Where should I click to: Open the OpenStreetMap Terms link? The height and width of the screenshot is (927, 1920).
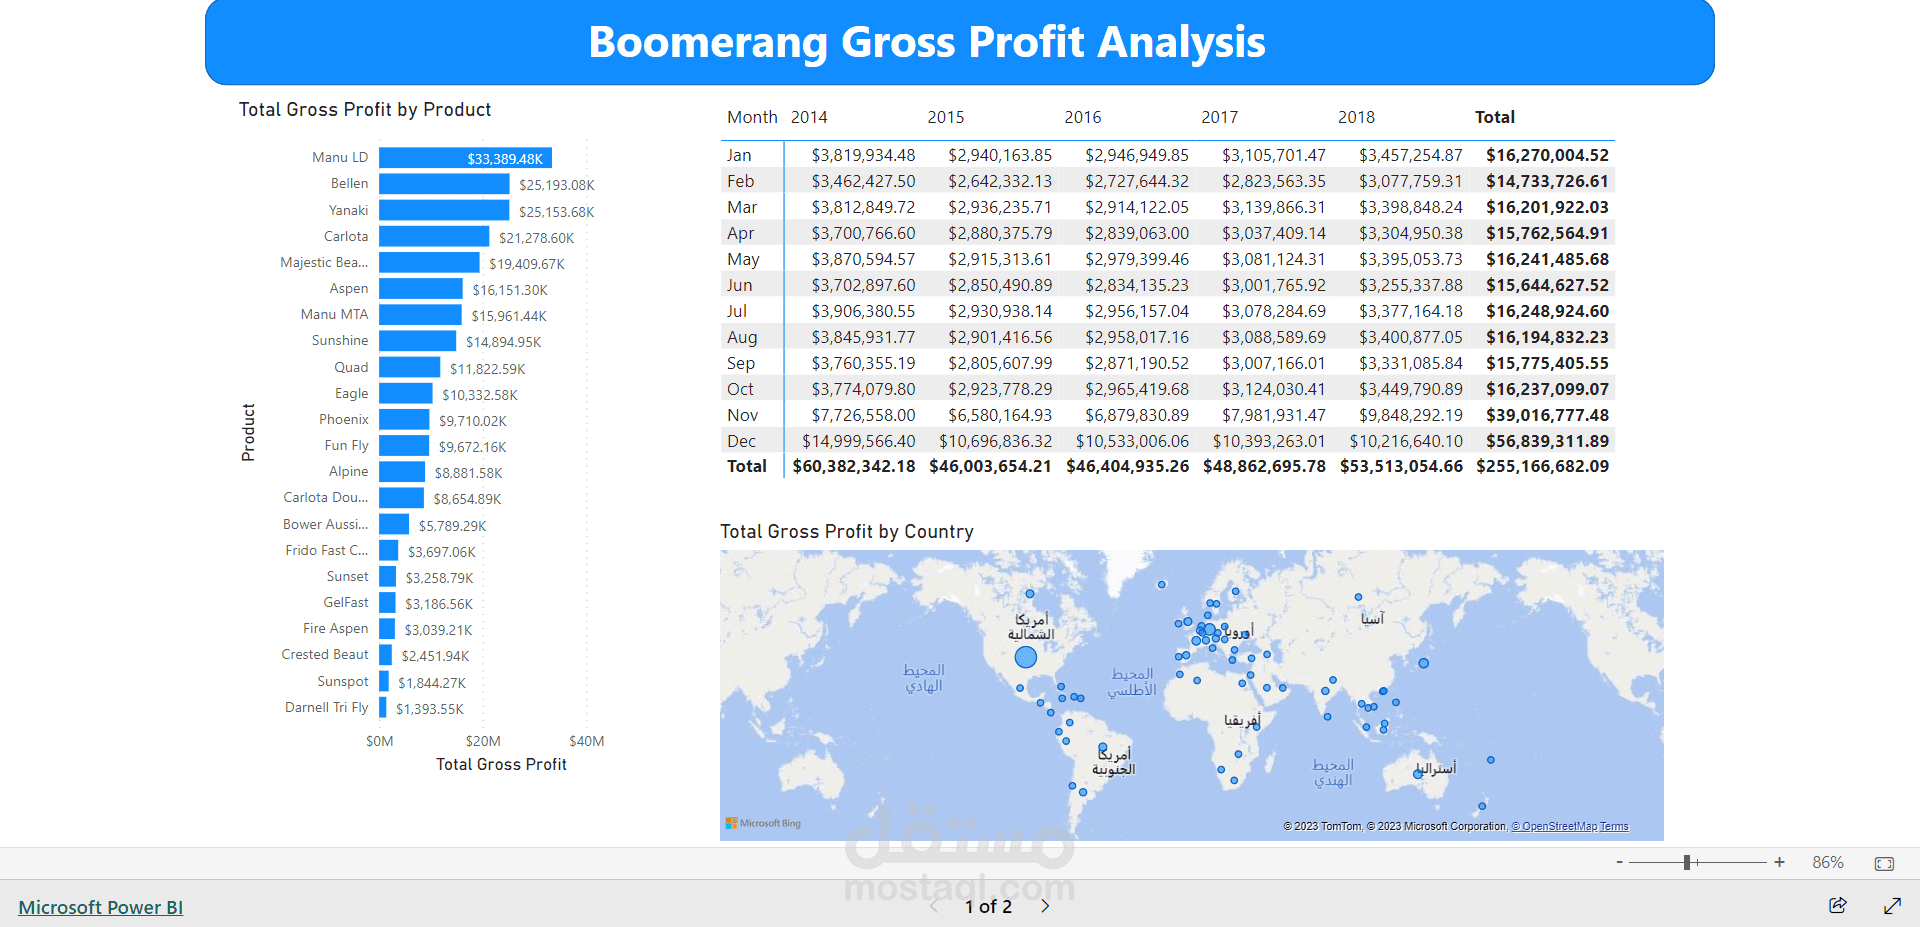[1572, 826]
